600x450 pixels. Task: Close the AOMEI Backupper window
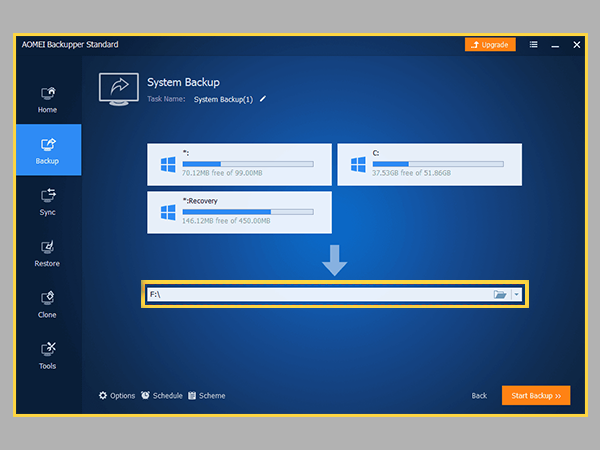pos(577,45)
